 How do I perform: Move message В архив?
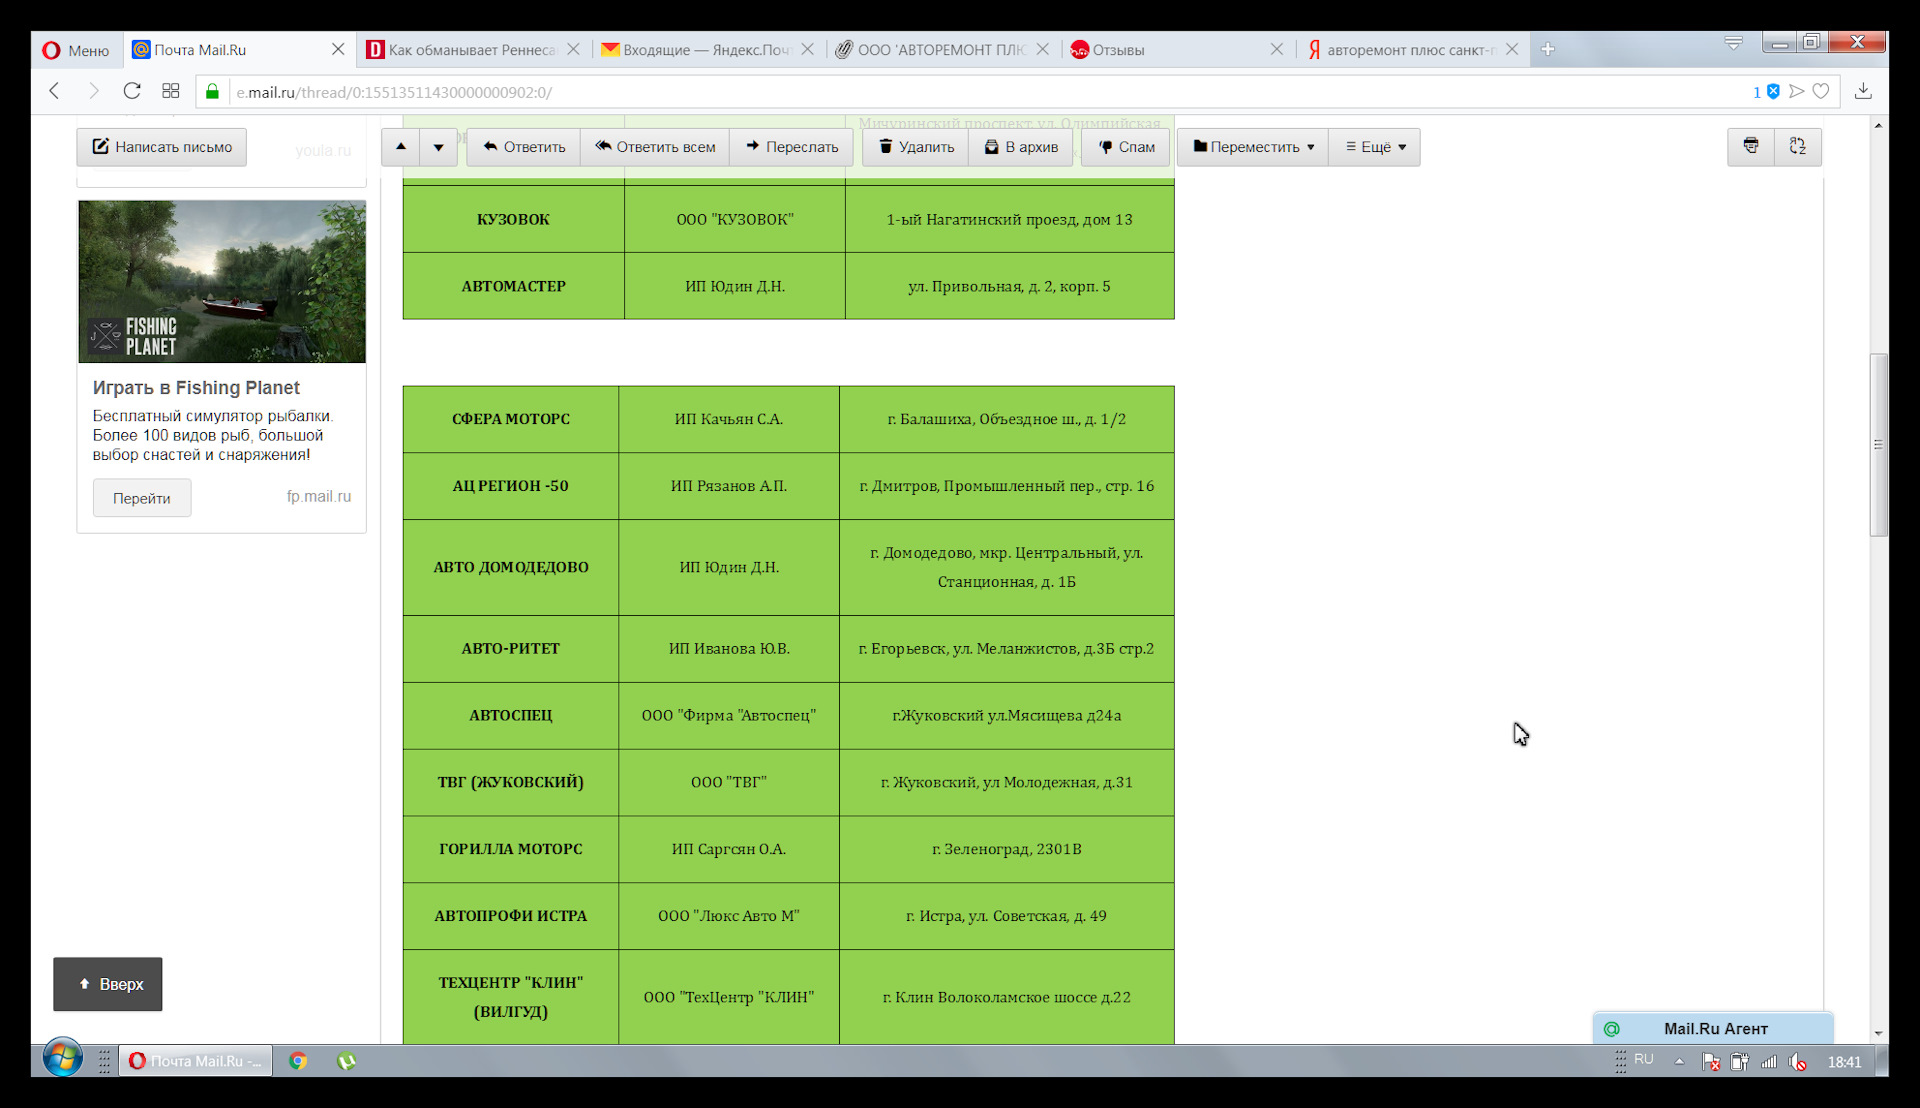(x=1021, y=147)
